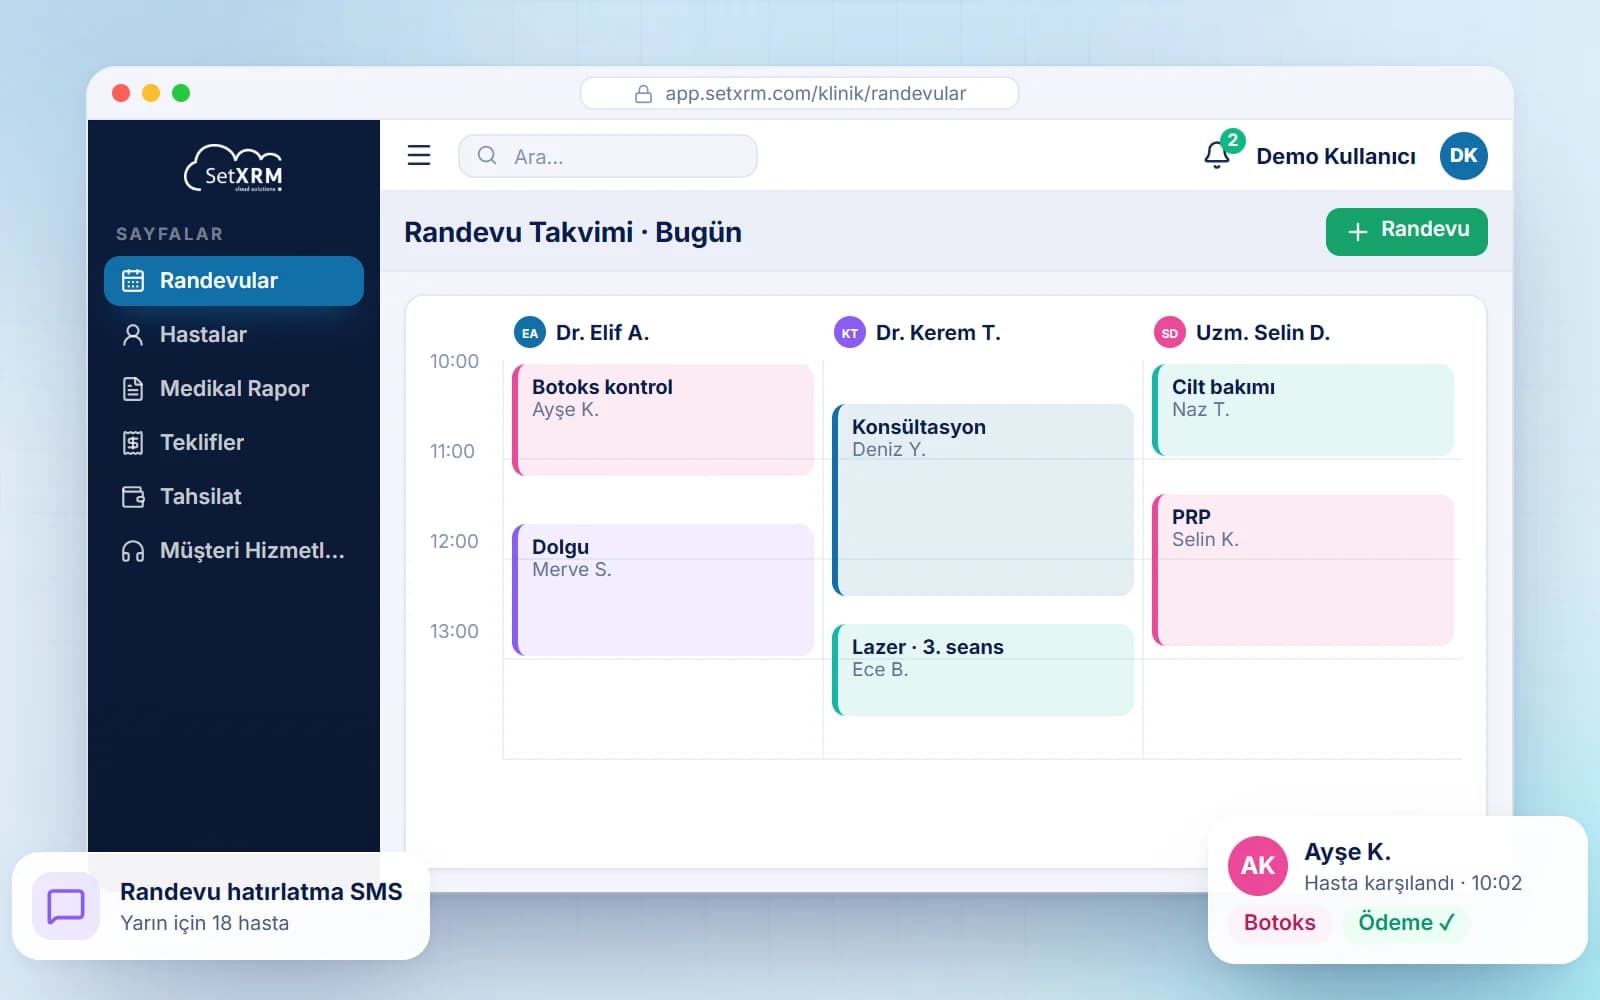Select the Uzm. Selin D. avatar badge
The image size is (1600, 1000).
[1170, 333]
